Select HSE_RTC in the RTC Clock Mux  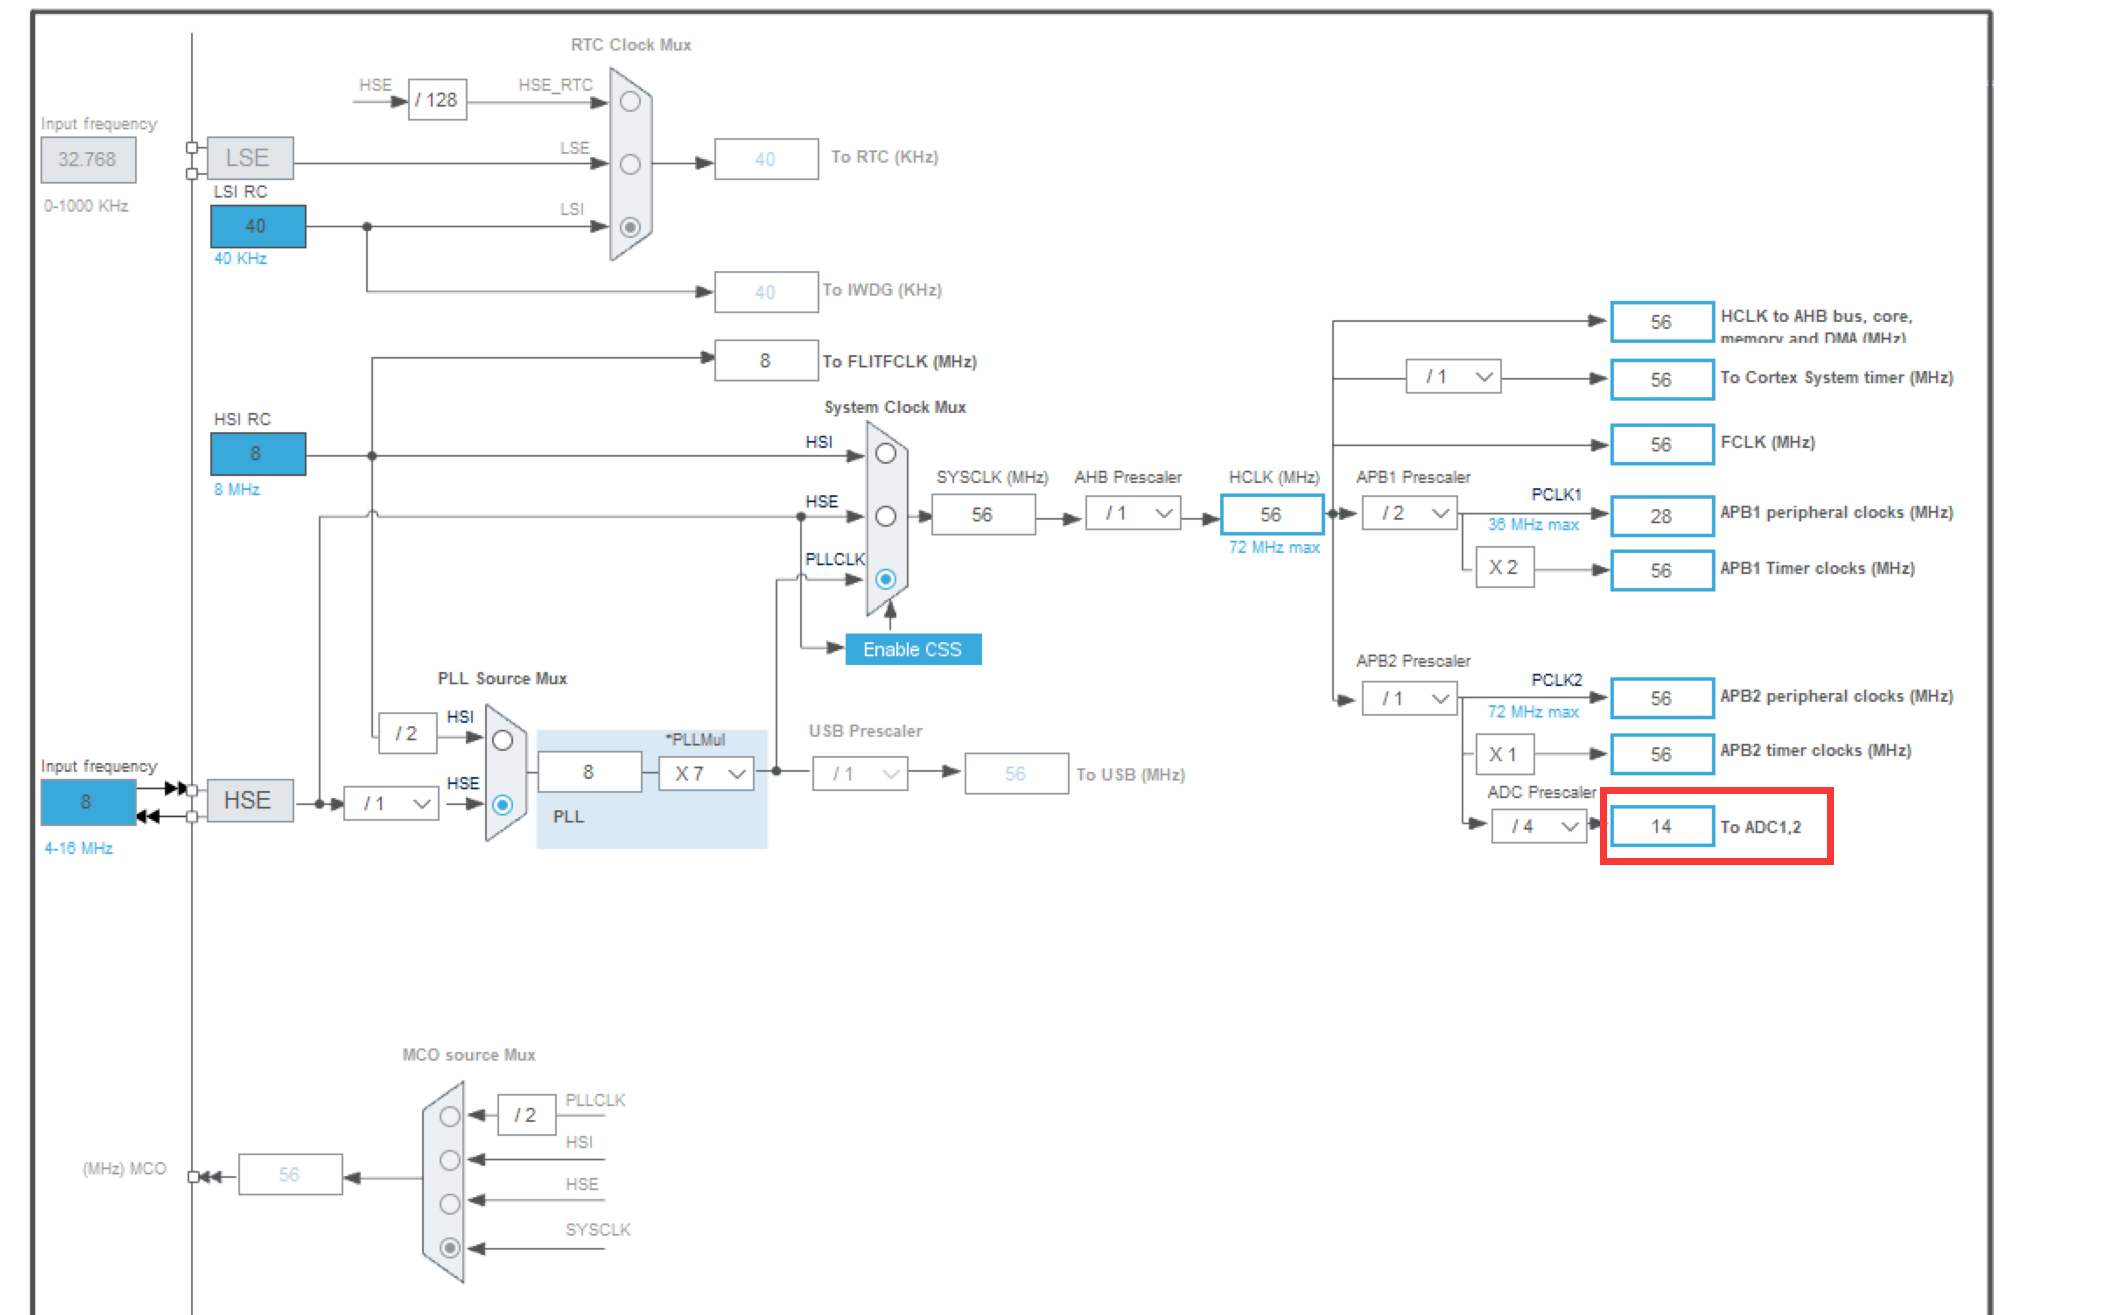(629, 101)
